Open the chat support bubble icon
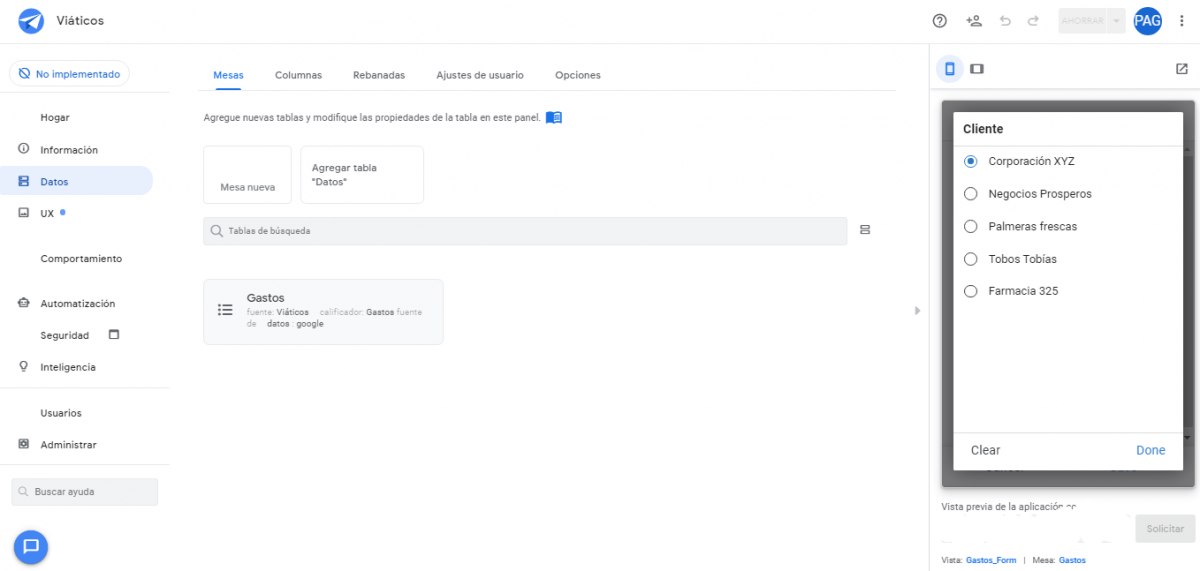This screenshot has height=571, width=1200. 31,546
